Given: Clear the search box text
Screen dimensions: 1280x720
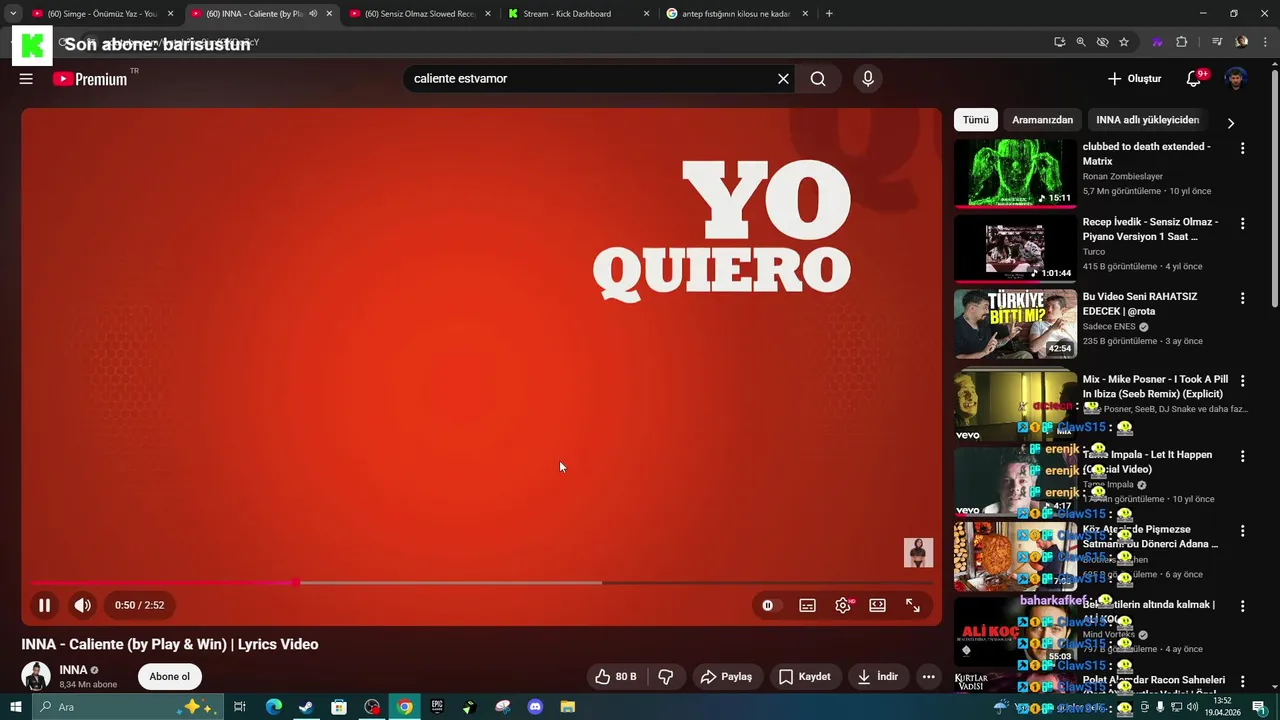Looking at the screenshot, I should [x=783, y=79].
